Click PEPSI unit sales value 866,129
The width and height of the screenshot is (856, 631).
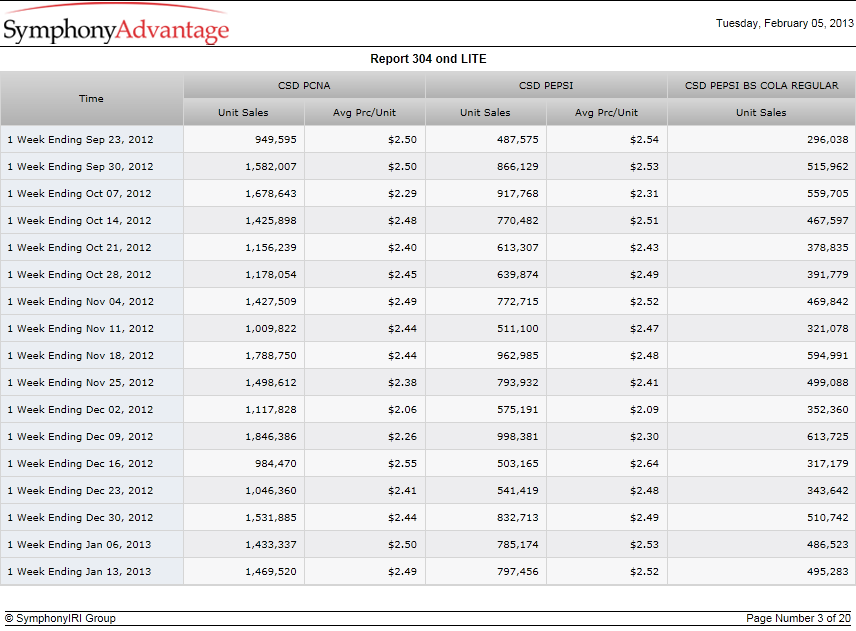pyautogui.click(x=518, y=166)
